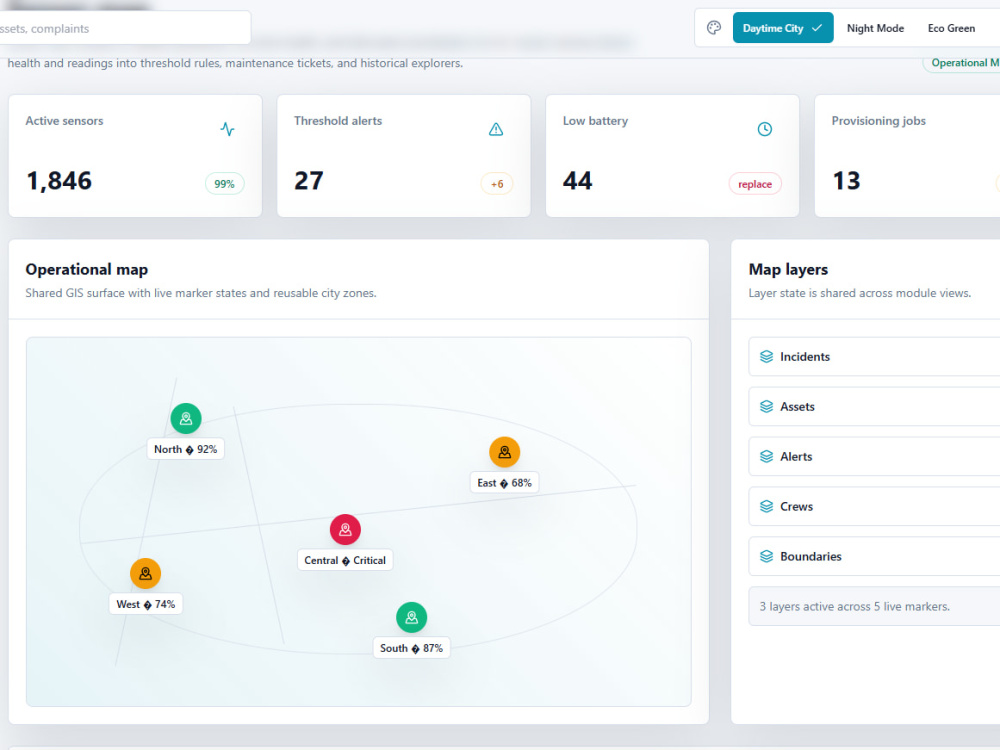Click the 27 Threshold alerts value
Viewport: 1000px width, 750px height.
(309, 180)
